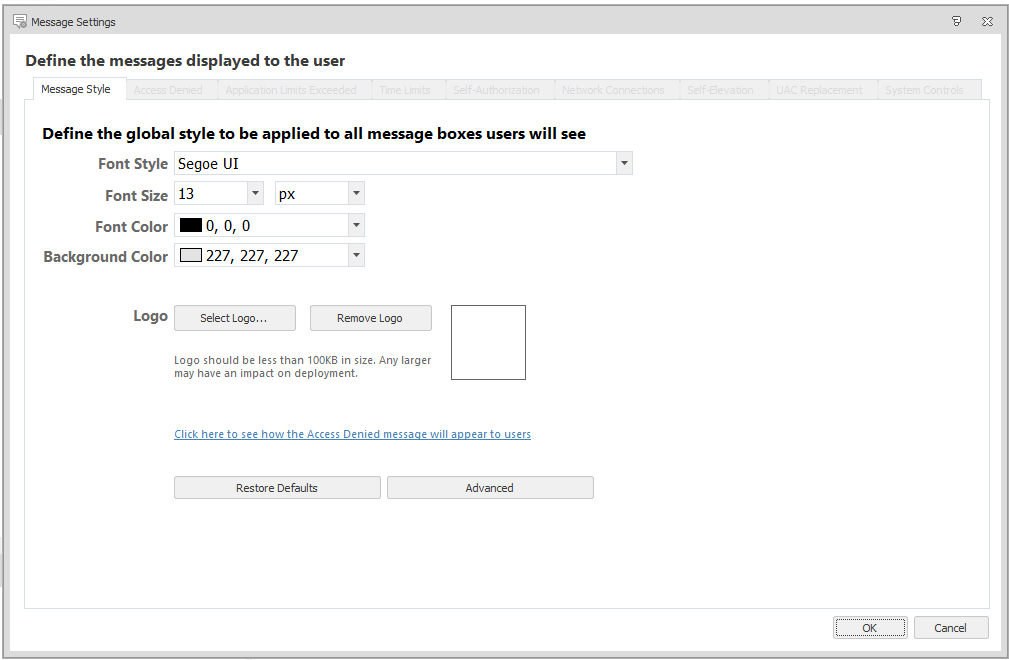The width and height of the screenshot is (1009, 660).
Task: Open the Font Size dropdown
Action: tap(255, 192)
